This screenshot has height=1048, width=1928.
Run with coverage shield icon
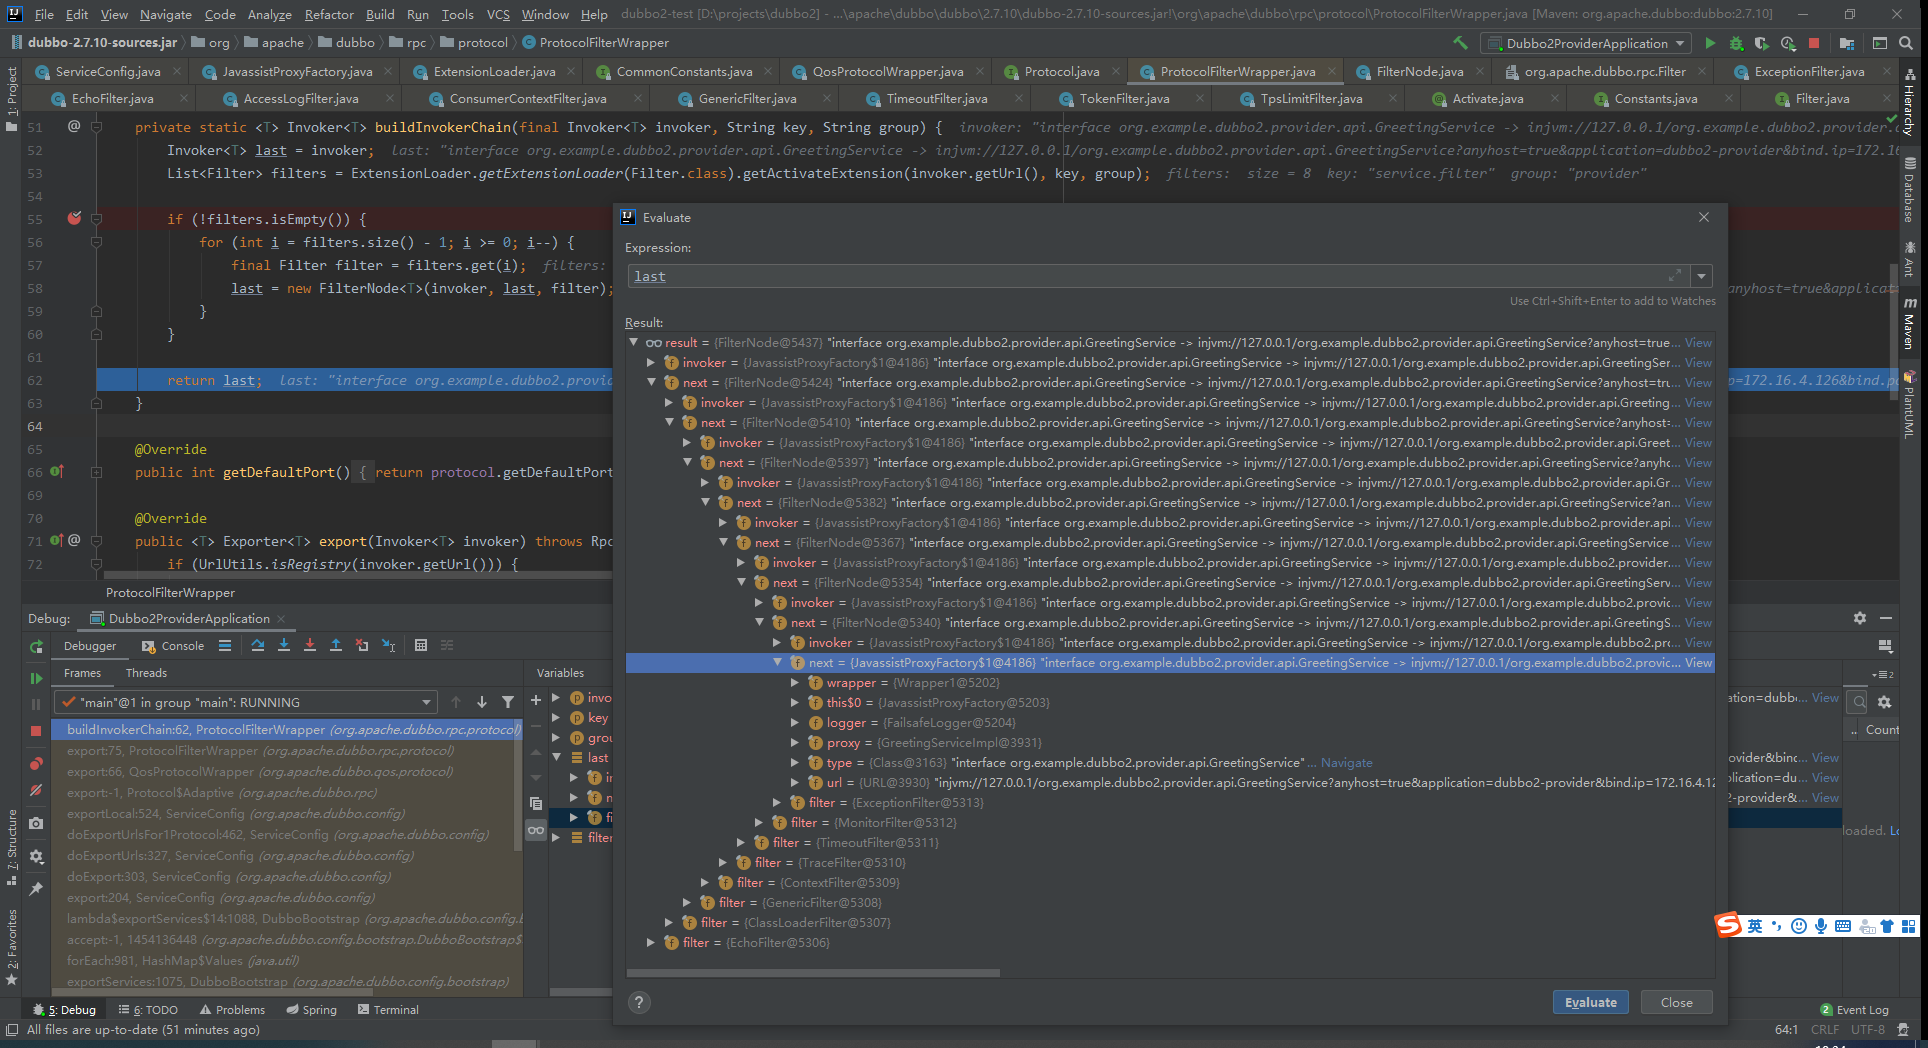[1762, 43]
